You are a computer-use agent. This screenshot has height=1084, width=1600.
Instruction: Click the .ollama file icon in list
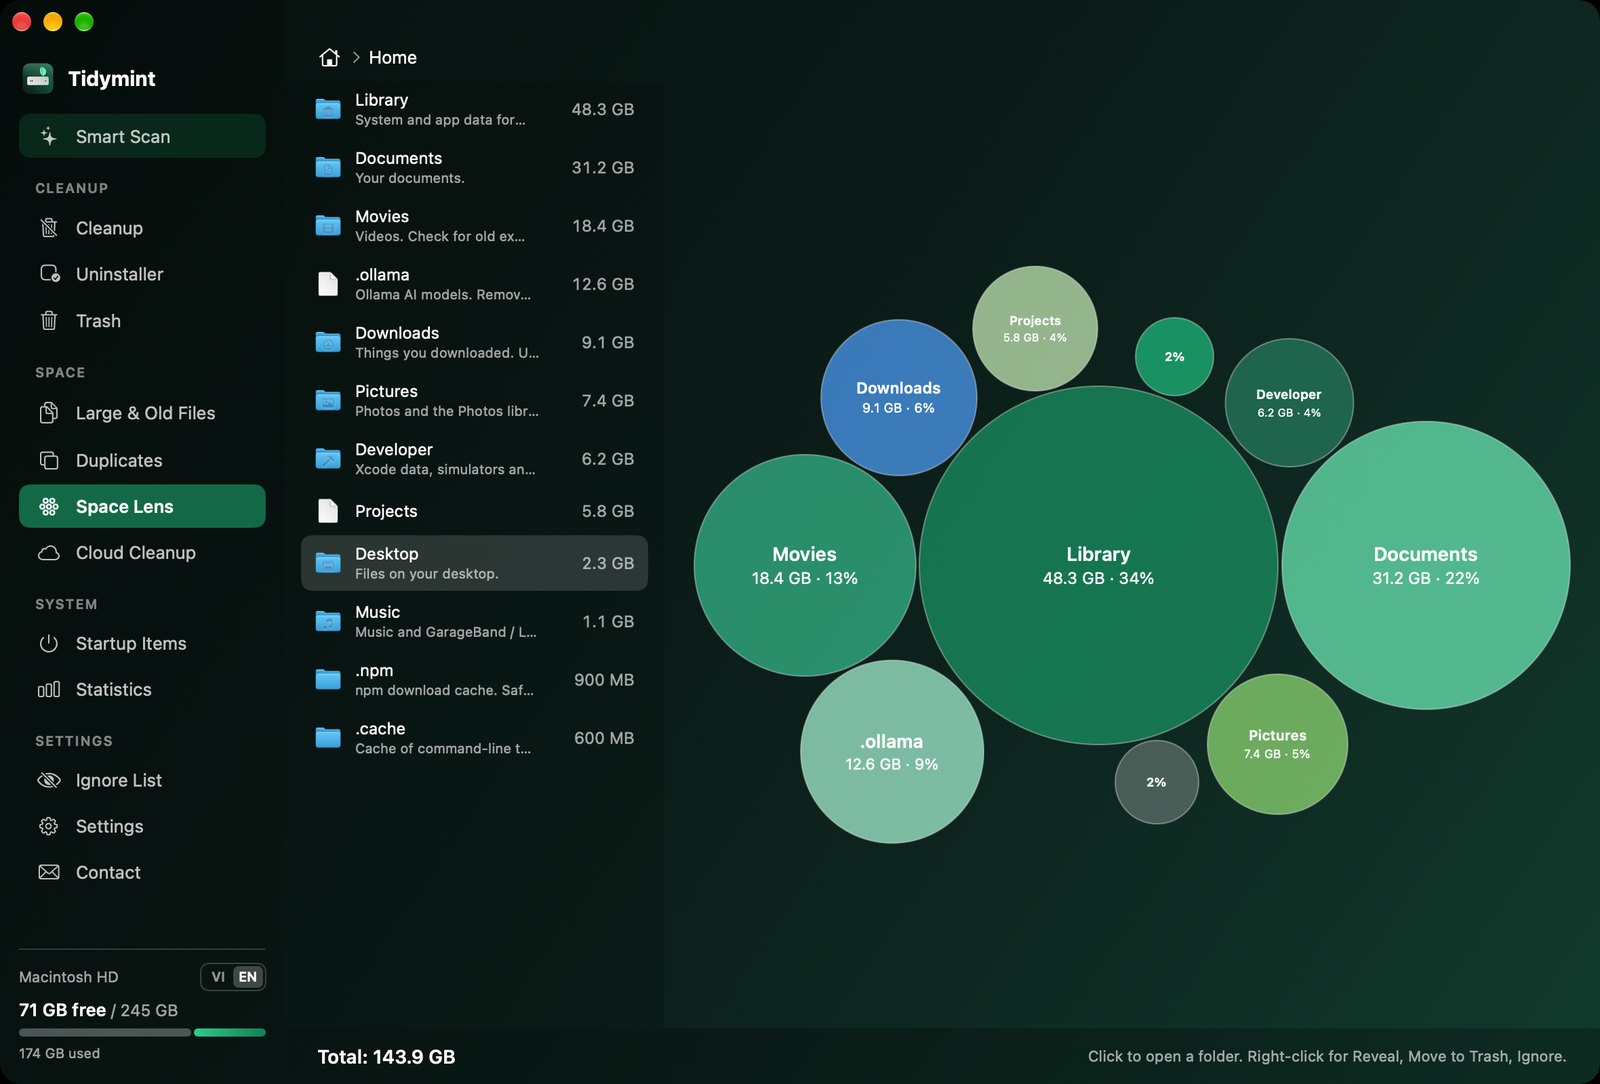(328, 284)
